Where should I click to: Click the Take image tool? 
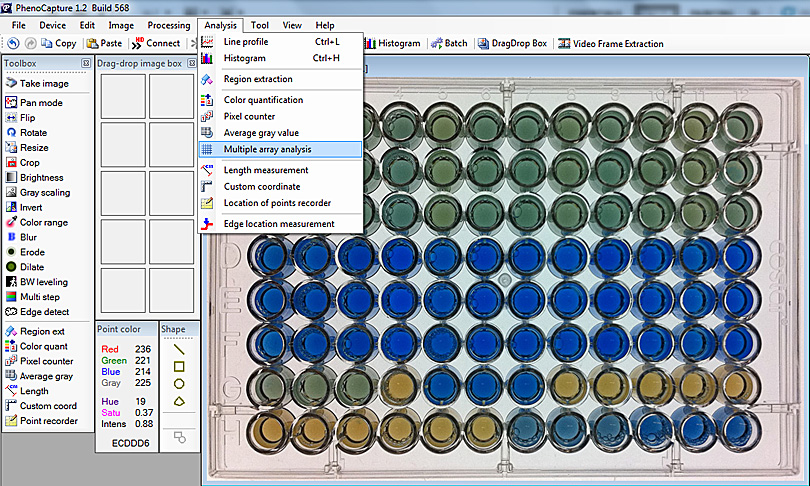tap(44, 84)
